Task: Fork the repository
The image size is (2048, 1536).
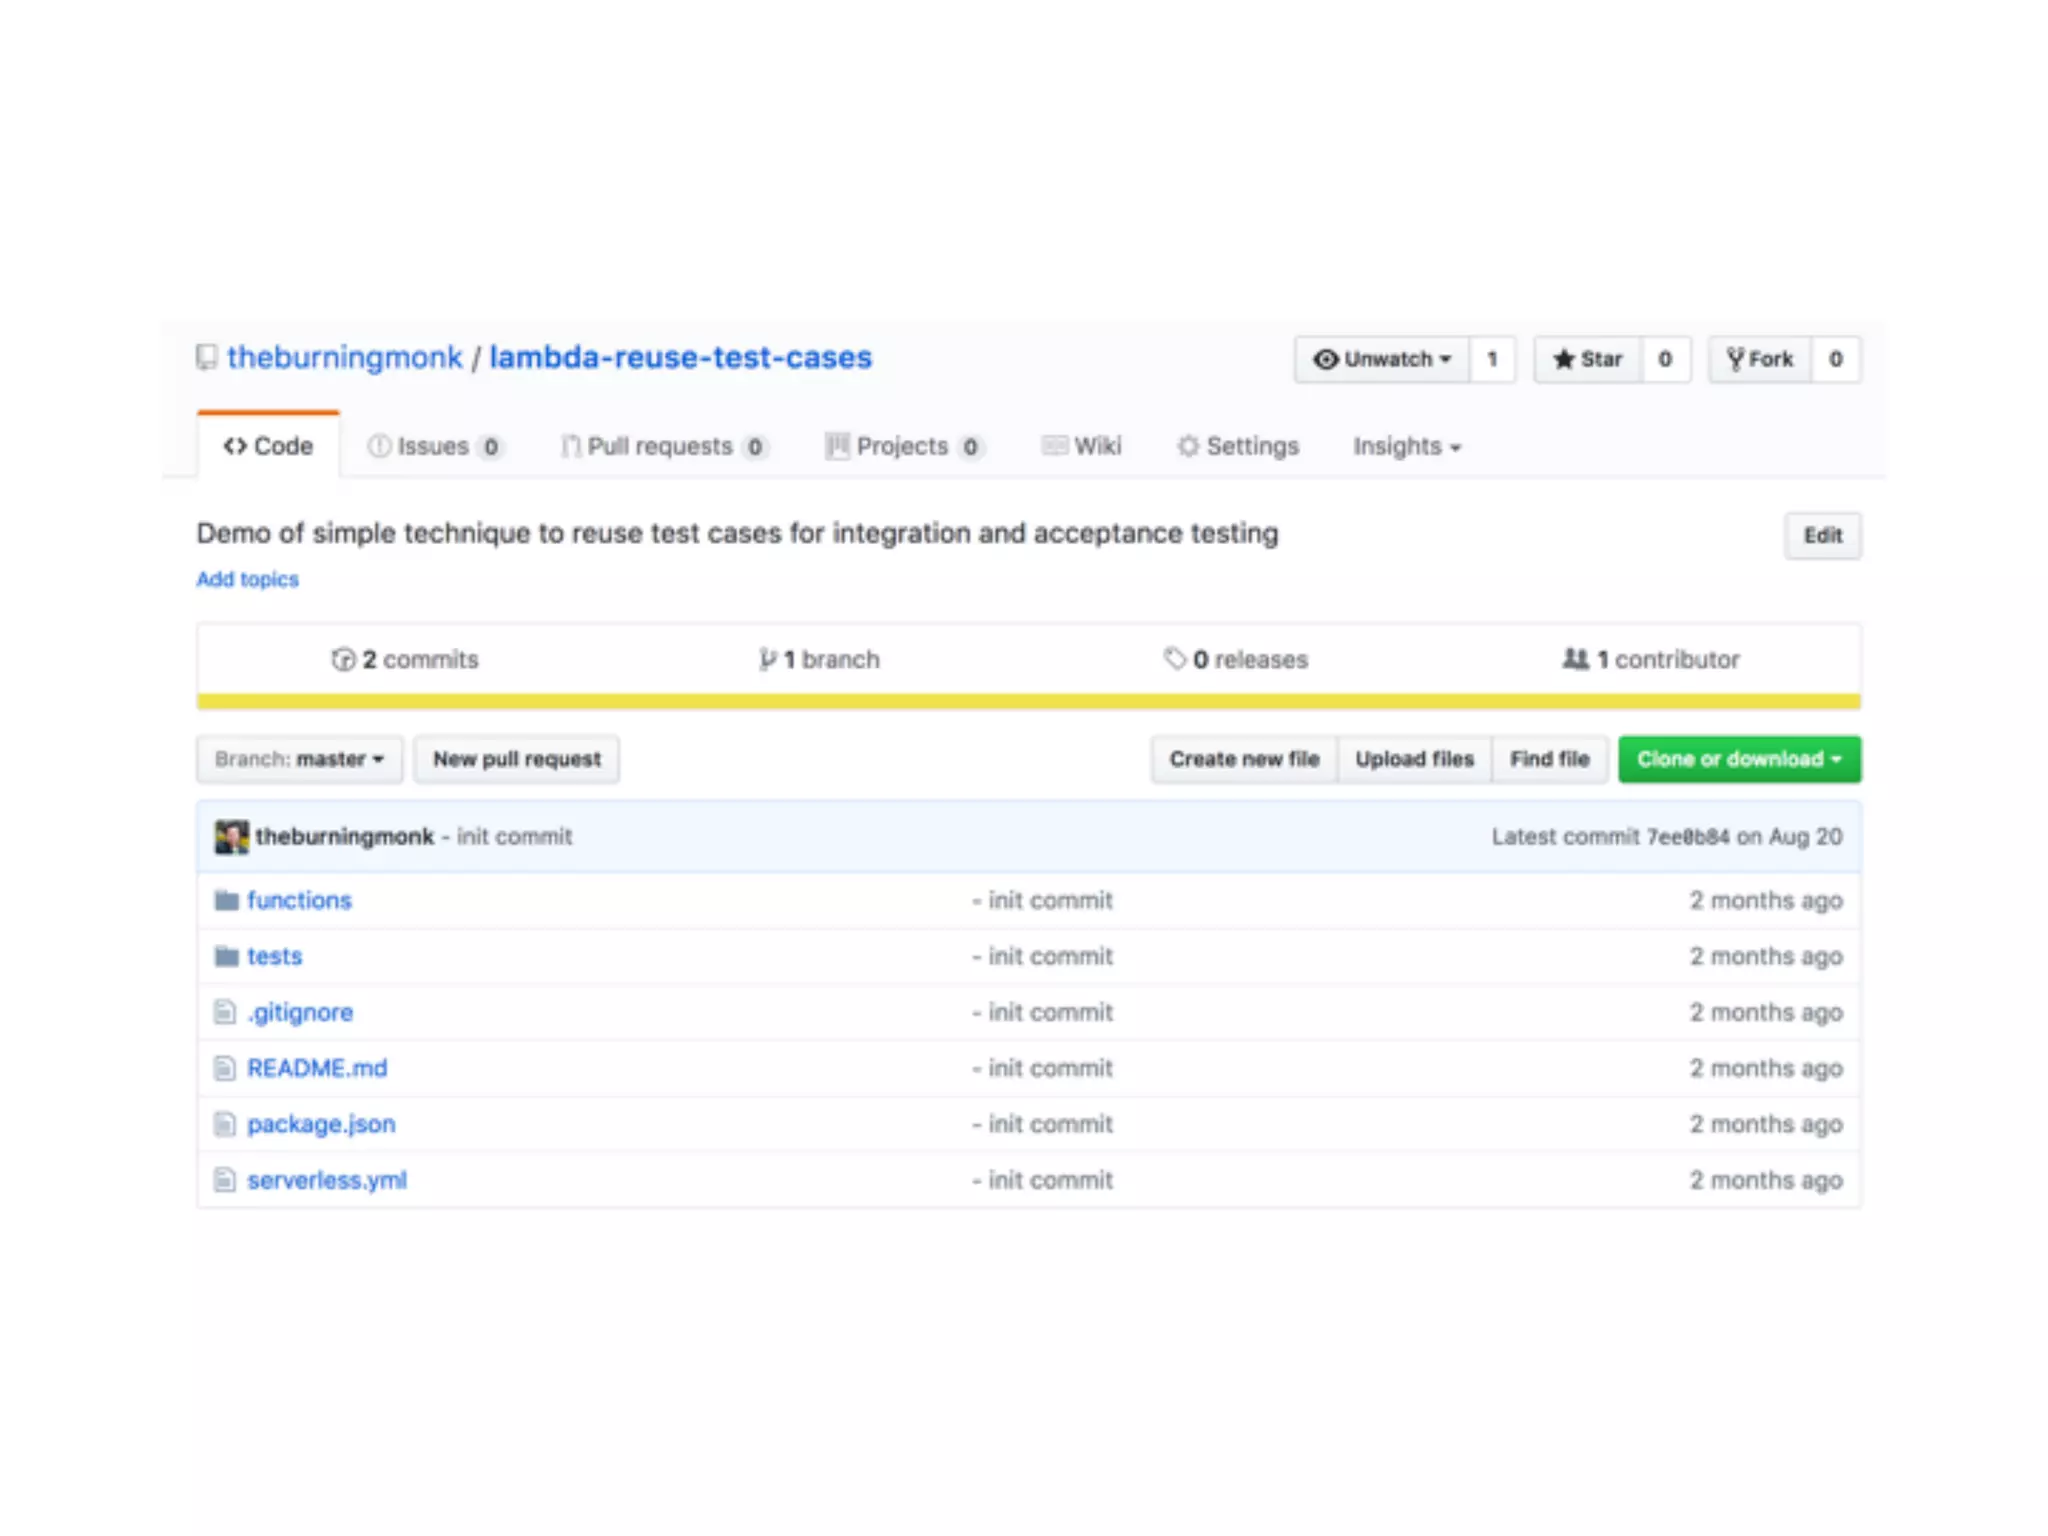Action: click(1760, 360)
